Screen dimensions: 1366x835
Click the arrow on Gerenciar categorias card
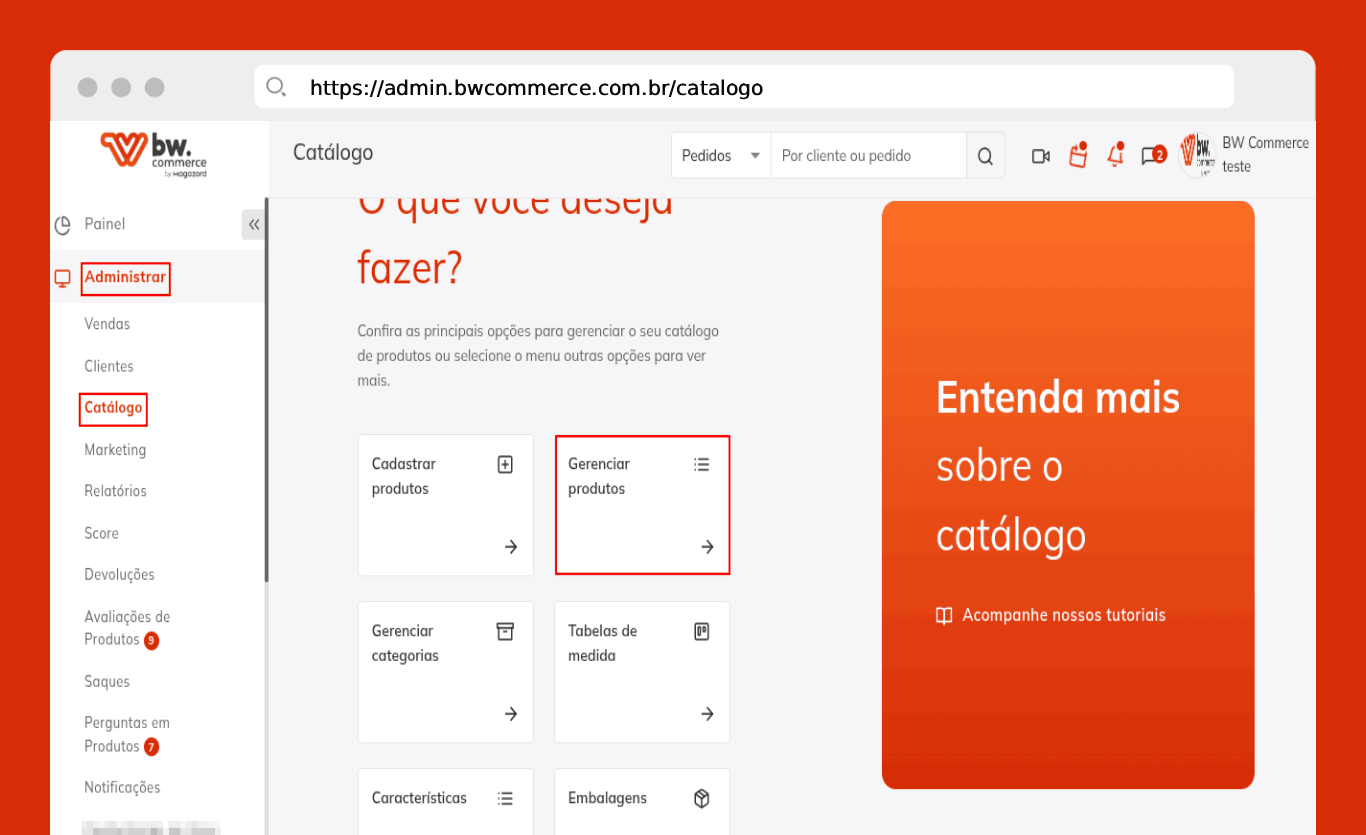pyautogui.click(x=511, y=714)
